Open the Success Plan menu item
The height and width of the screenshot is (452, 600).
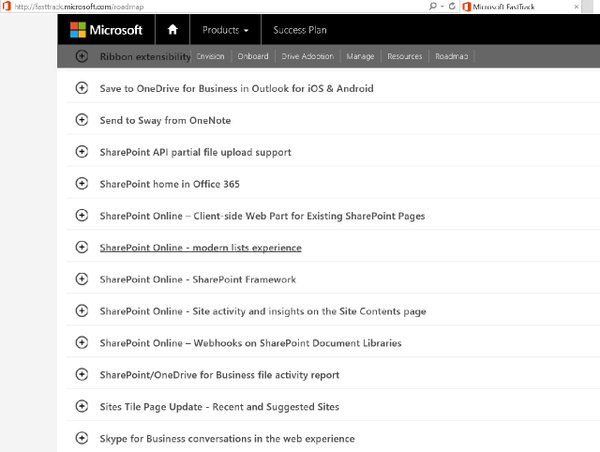300,30
